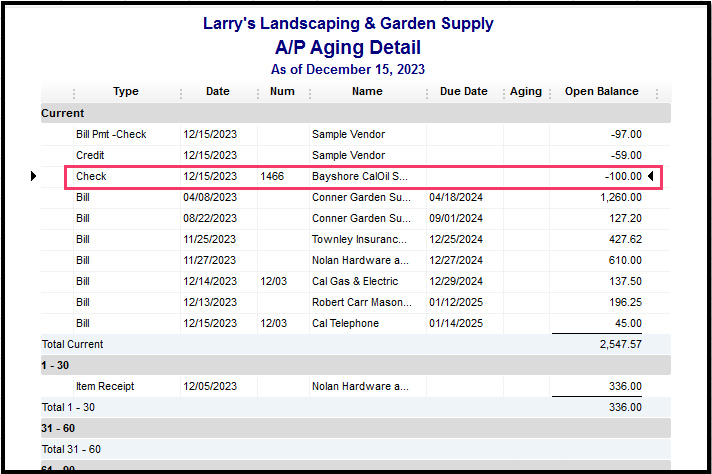Click the Name column header

point(367,91)
